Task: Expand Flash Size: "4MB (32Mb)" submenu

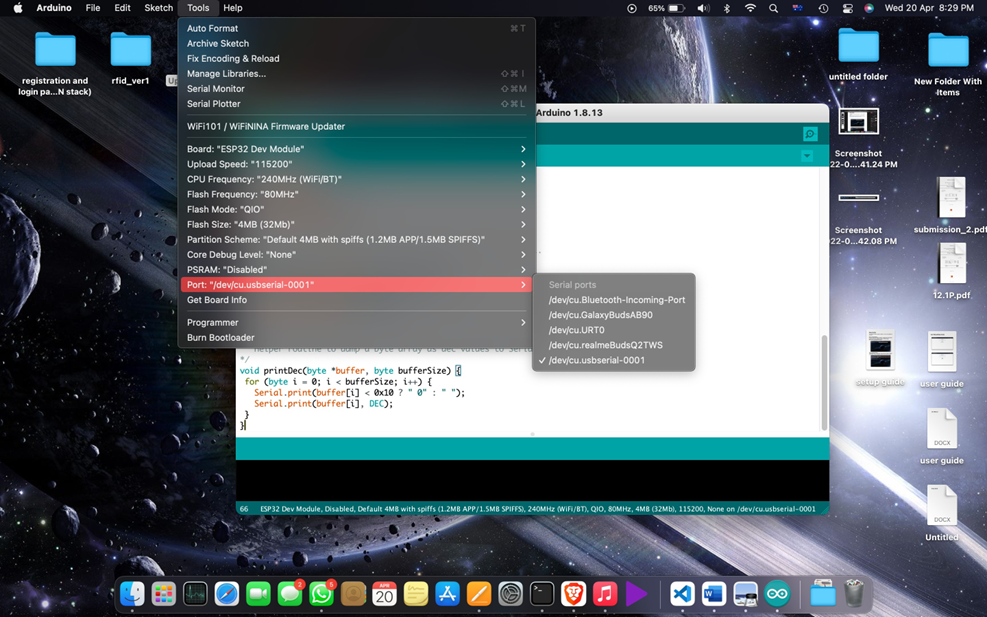Action: tap(356, 224)
